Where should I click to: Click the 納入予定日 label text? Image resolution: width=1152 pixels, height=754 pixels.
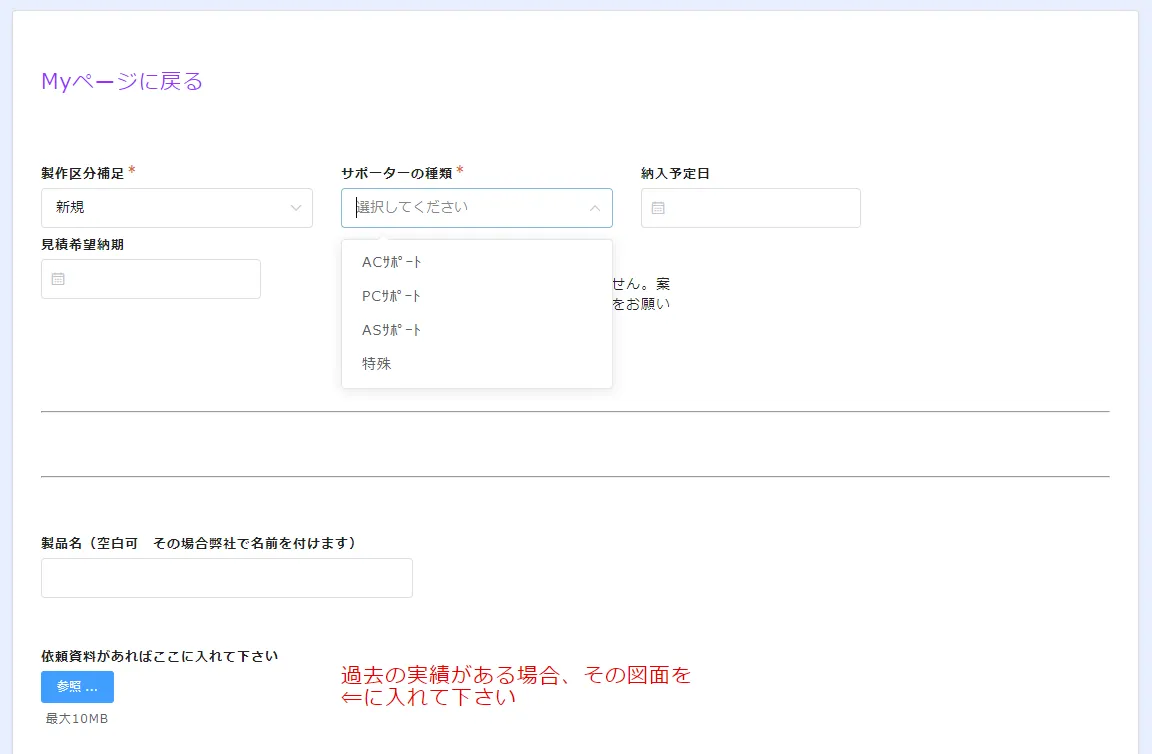676,173
